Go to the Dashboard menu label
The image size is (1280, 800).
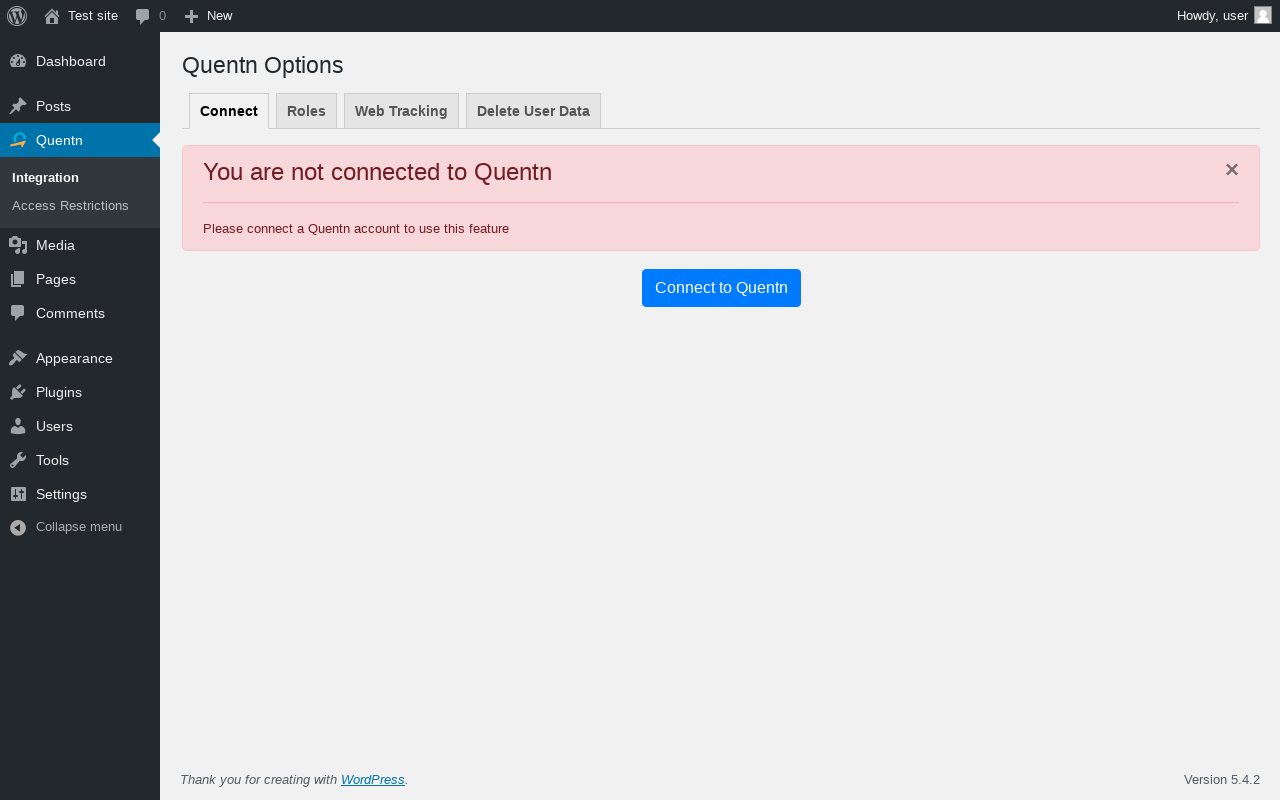coord(71,61)
